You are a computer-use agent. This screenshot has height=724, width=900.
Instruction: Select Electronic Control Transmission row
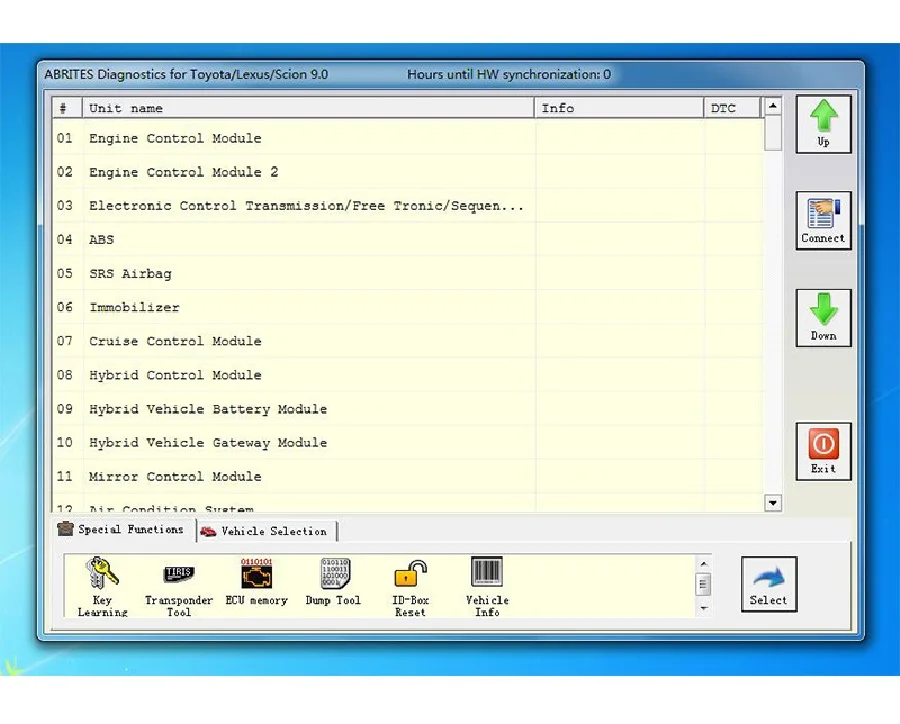[408, 206]
